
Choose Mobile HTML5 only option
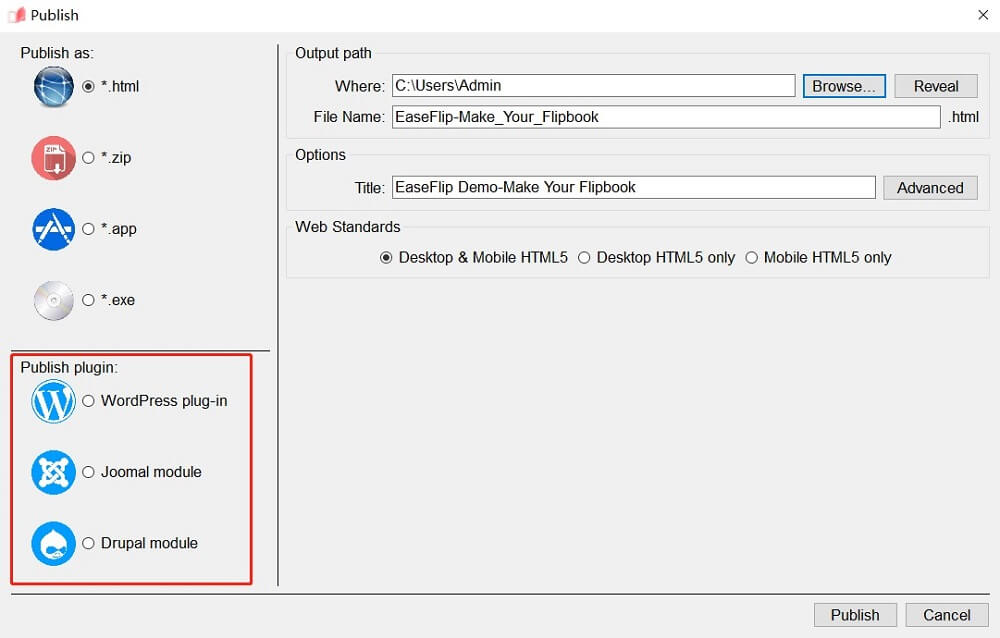(752, 258)
